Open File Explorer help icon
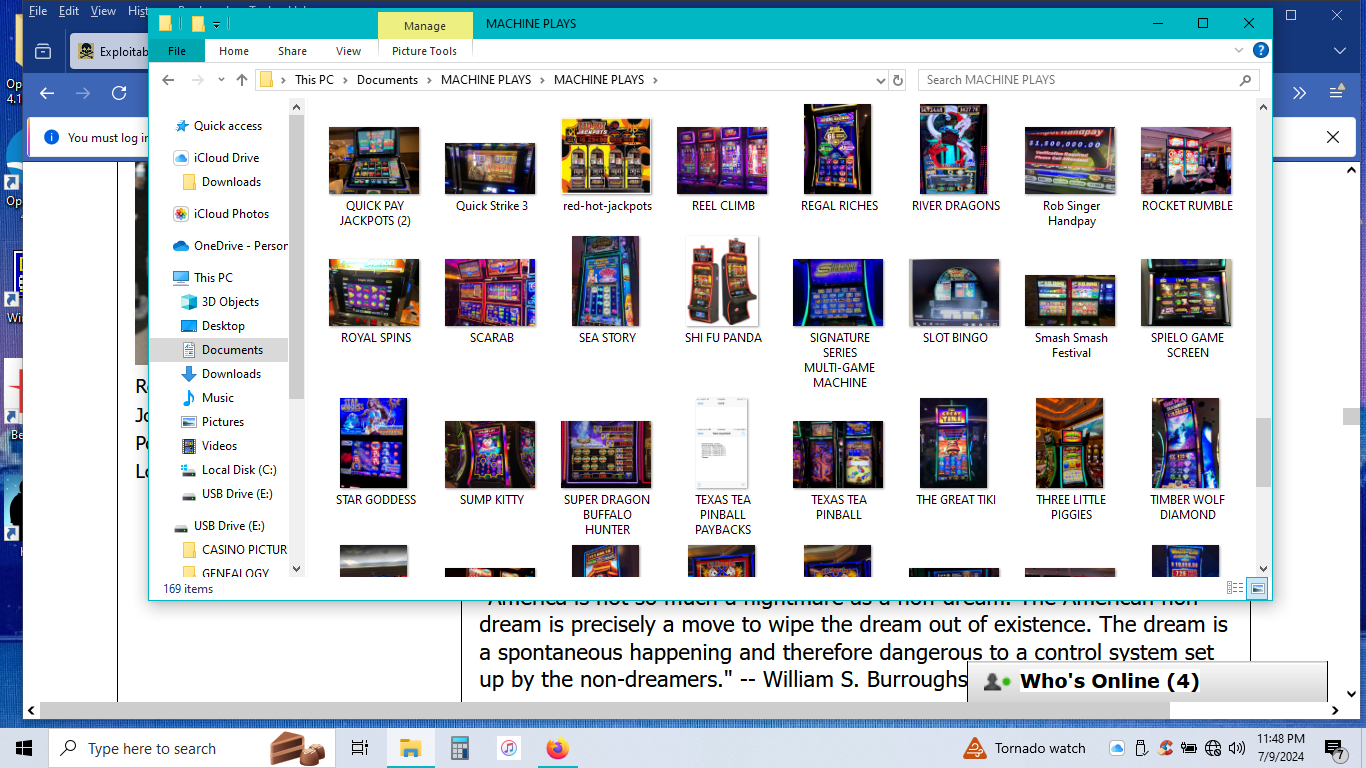 tap(1261, 51)
